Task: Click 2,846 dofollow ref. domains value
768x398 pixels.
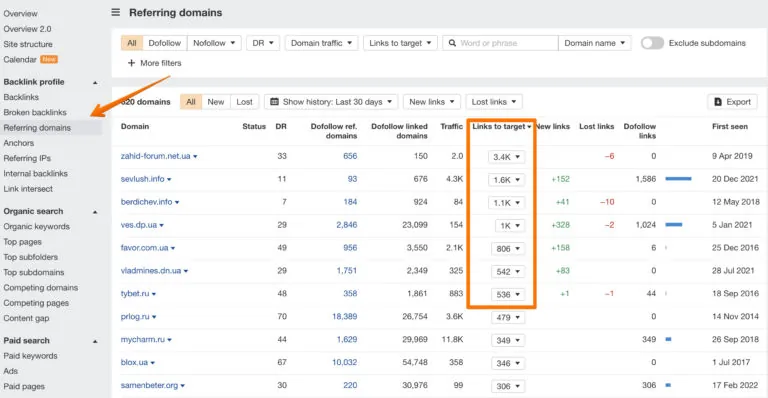Action: (346, 225)
